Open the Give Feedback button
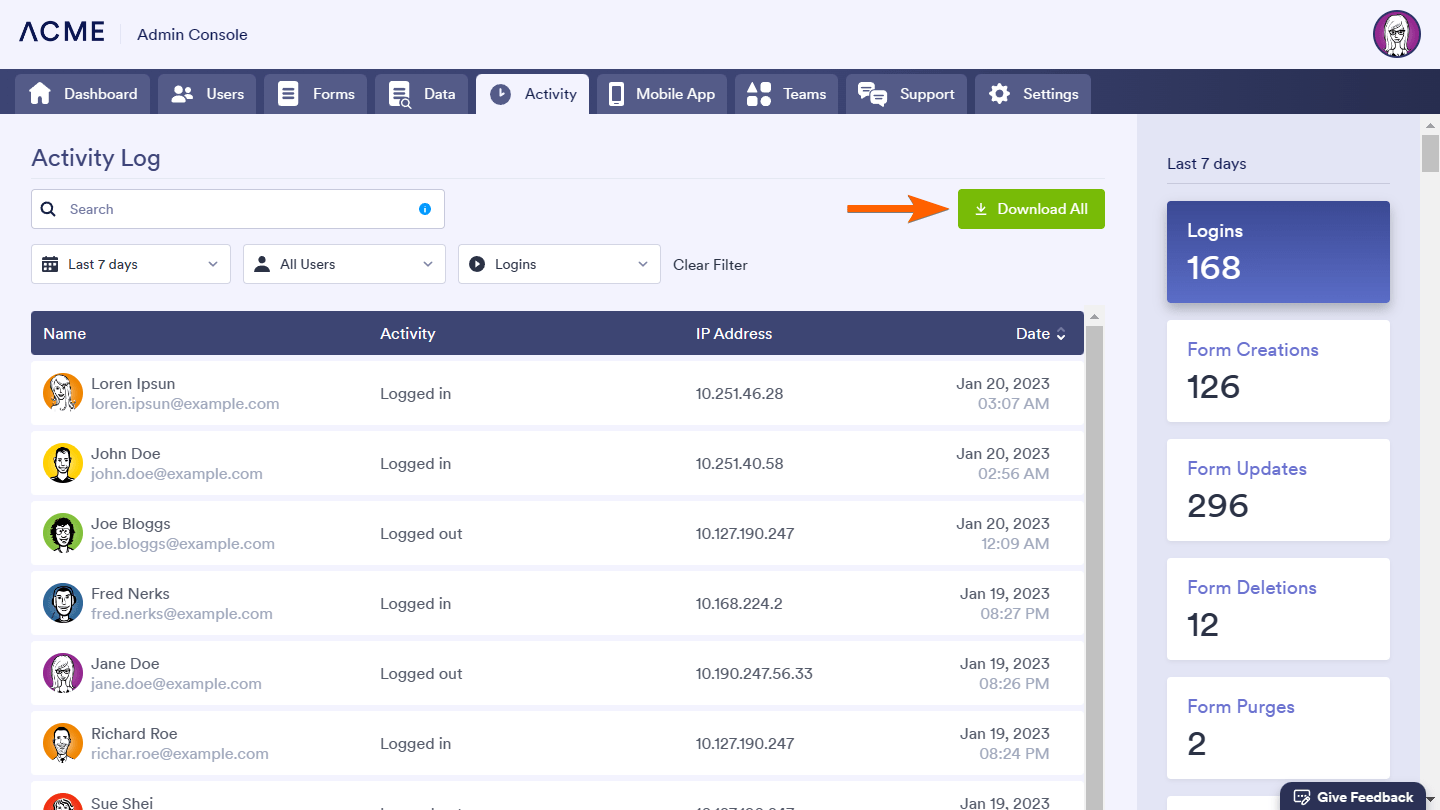This screenshot has width=1440, height=810. point(1353,797)
